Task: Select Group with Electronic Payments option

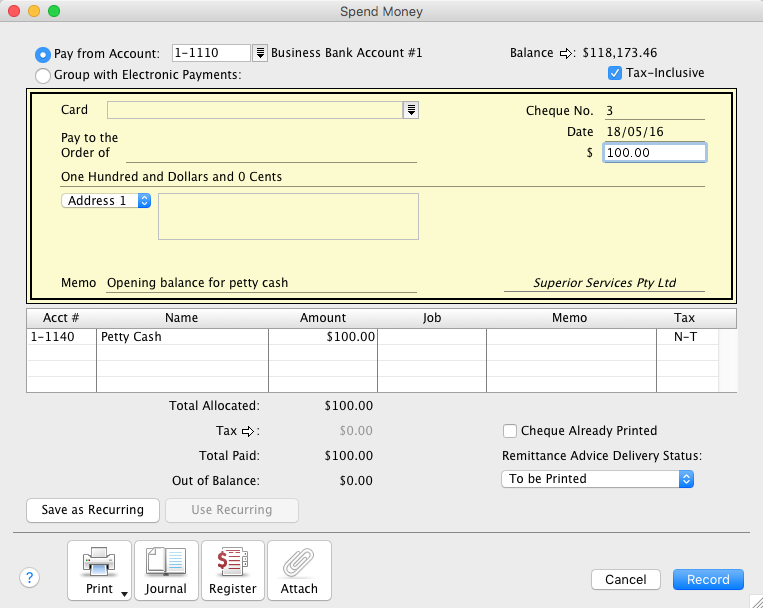Action: pyautogui.click(x=43, y=75)
